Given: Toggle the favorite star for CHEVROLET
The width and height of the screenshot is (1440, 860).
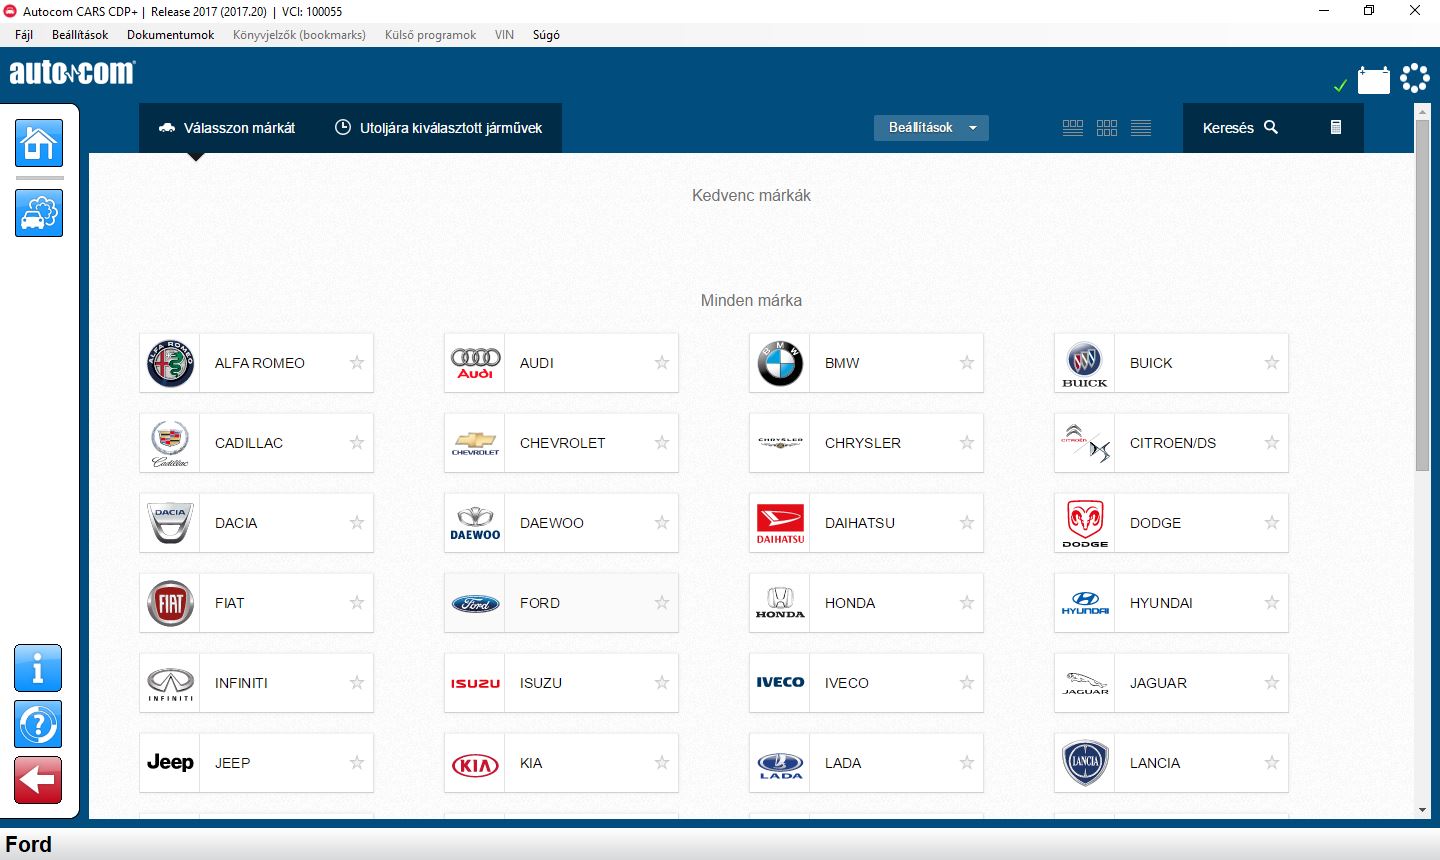Looking at the screenshot, I should click(x=662, y=443).
